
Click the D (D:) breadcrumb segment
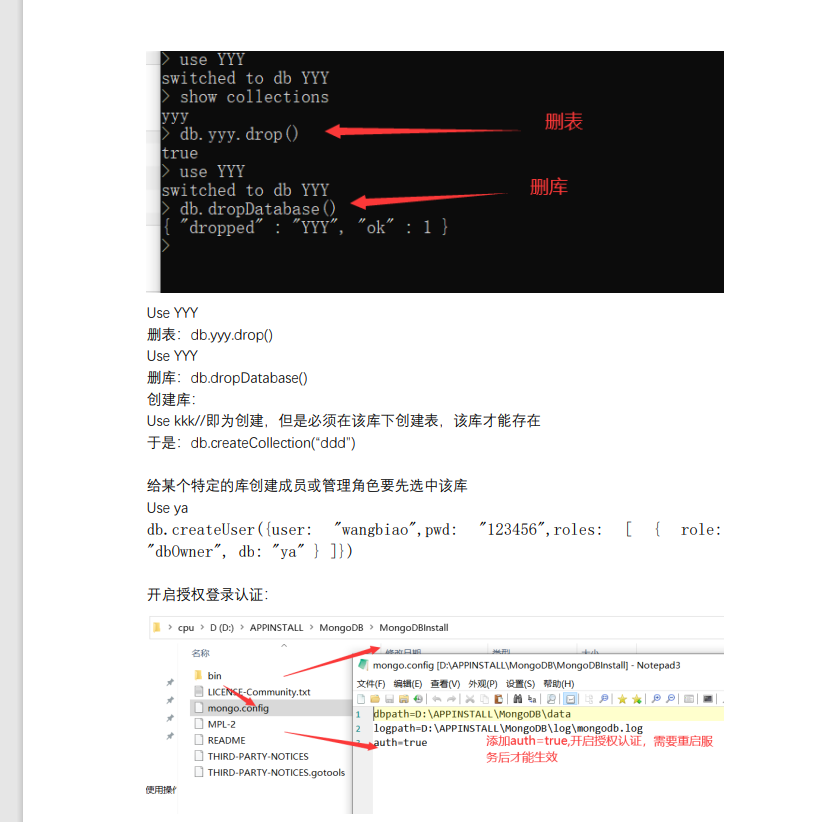(222, 628)
